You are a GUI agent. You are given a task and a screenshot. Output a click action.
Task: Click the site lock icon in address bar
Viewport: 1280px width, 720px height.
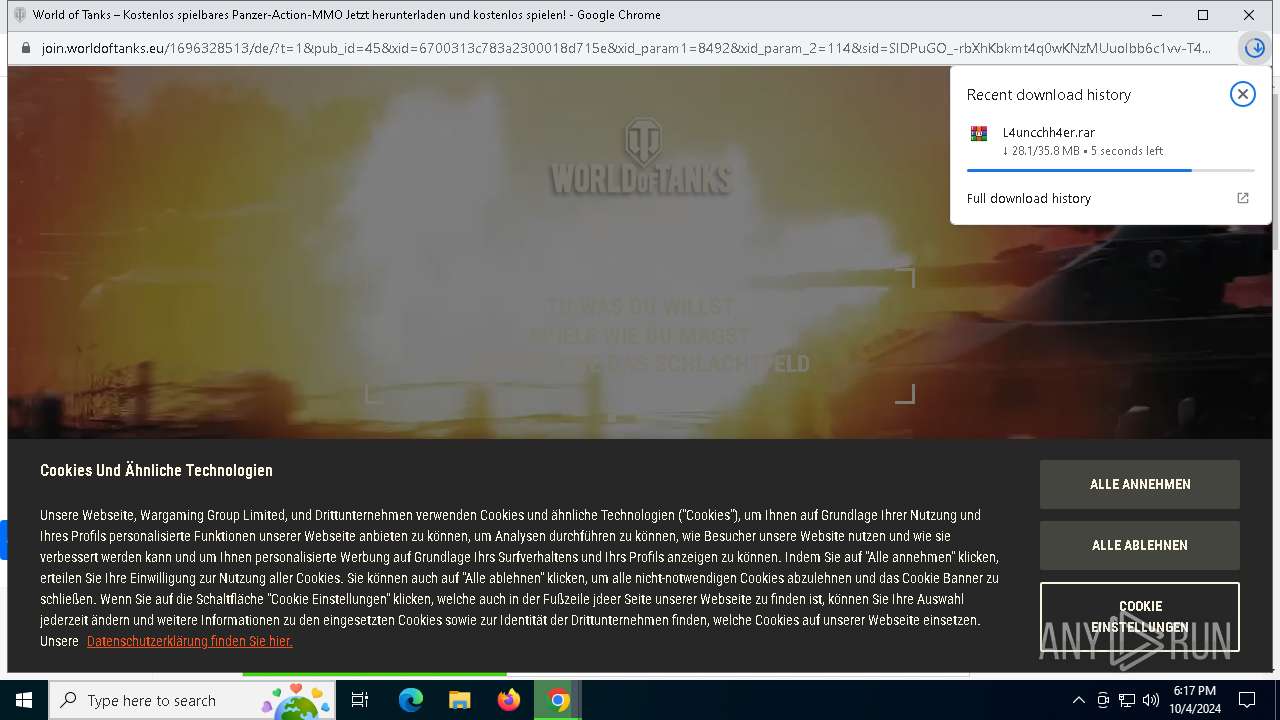pos(26,48)
